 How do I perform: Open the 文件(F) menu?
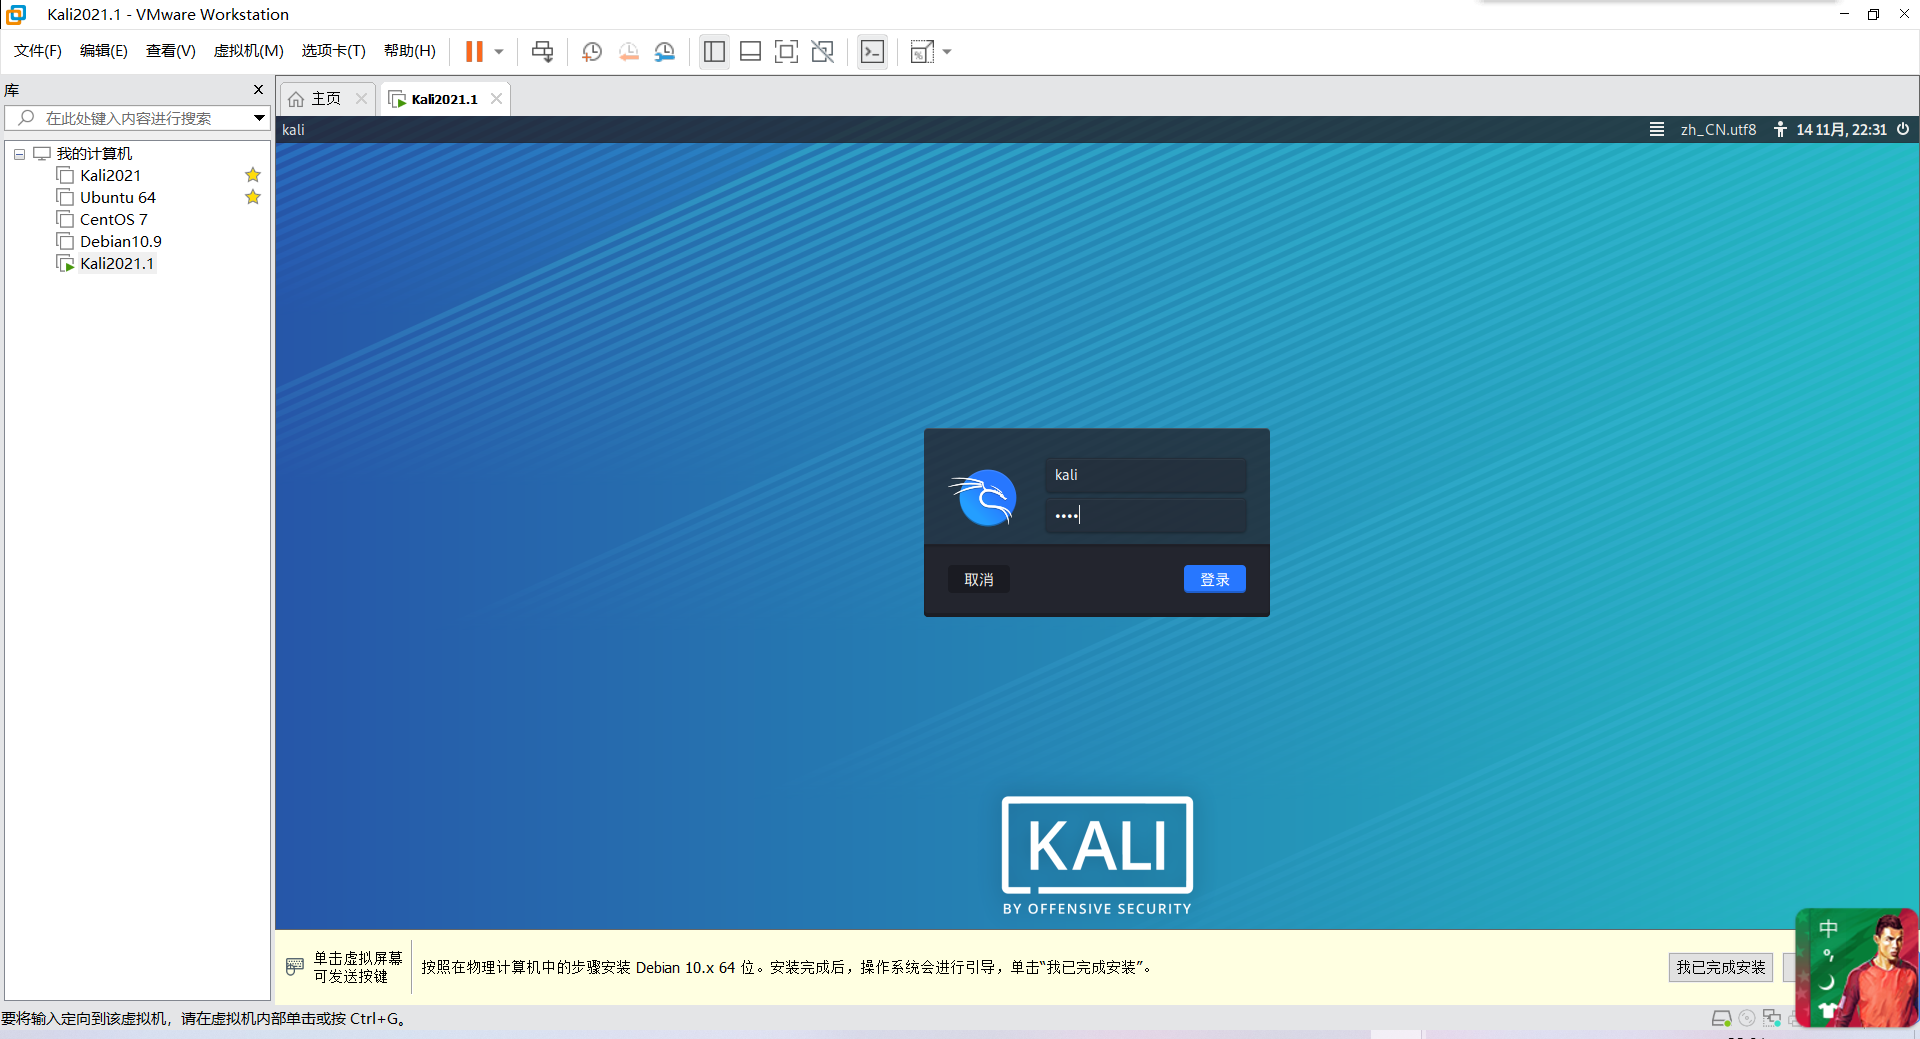tap(38, 51)
